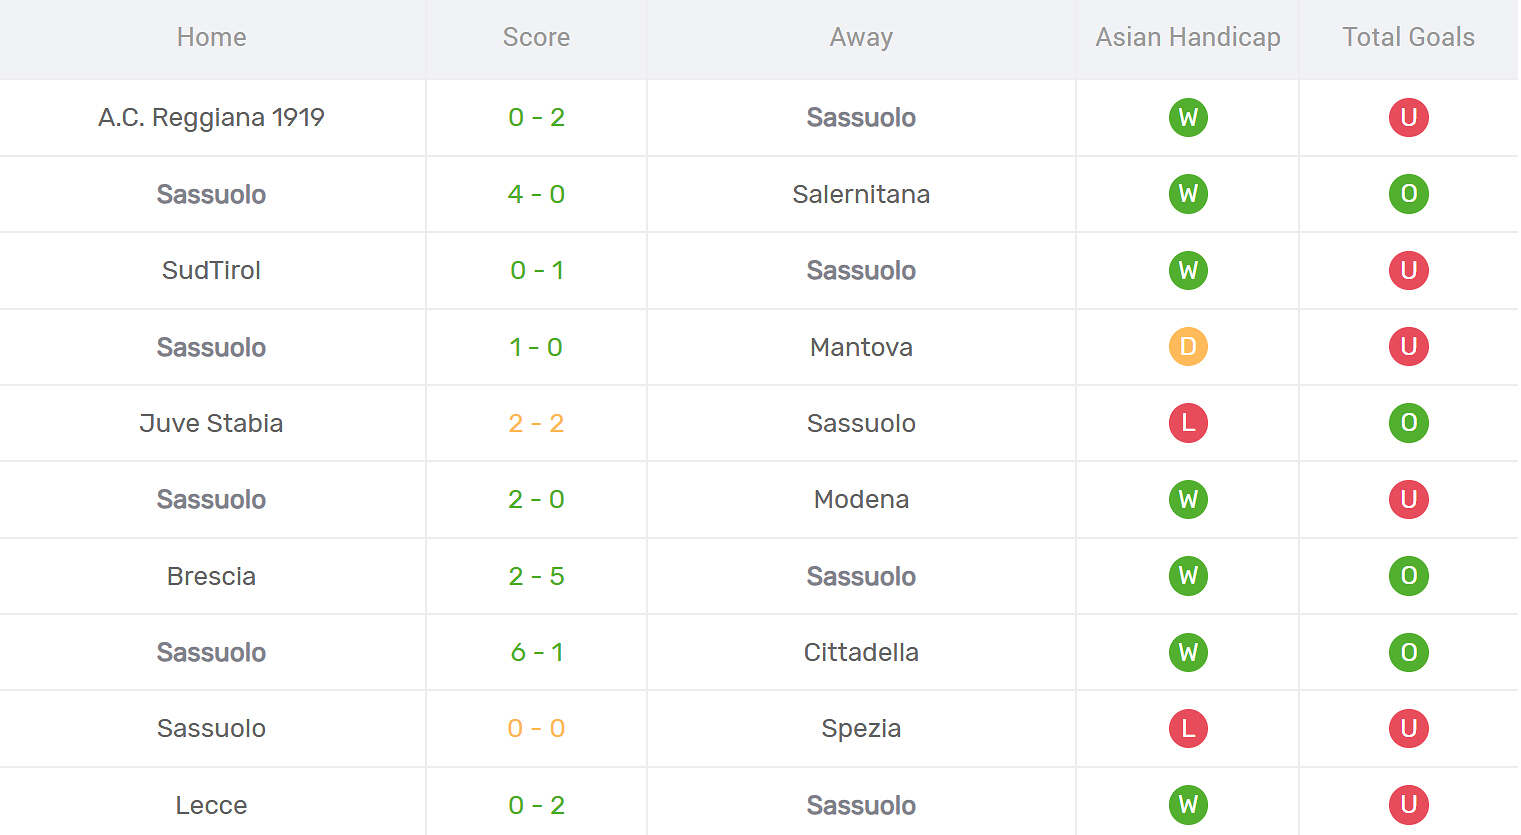Image resolution: width=1521 pixels, height=835 pixels.
Task: Select the 6-1 score against Cittadella
Action: coord(536,652)
